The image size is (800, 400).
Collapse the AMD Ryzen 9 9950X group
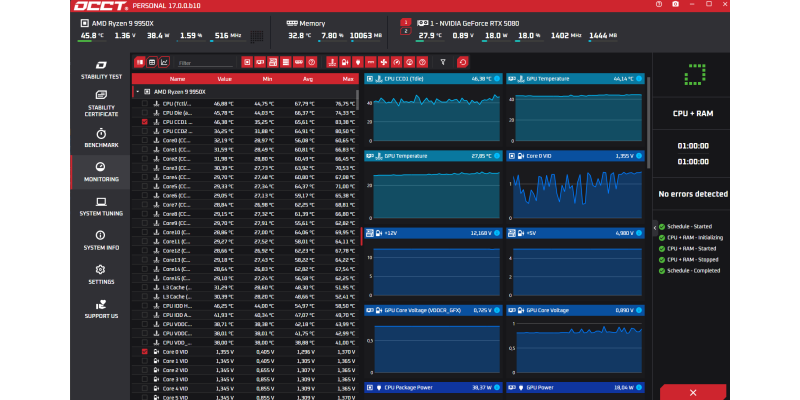[137, 92]
